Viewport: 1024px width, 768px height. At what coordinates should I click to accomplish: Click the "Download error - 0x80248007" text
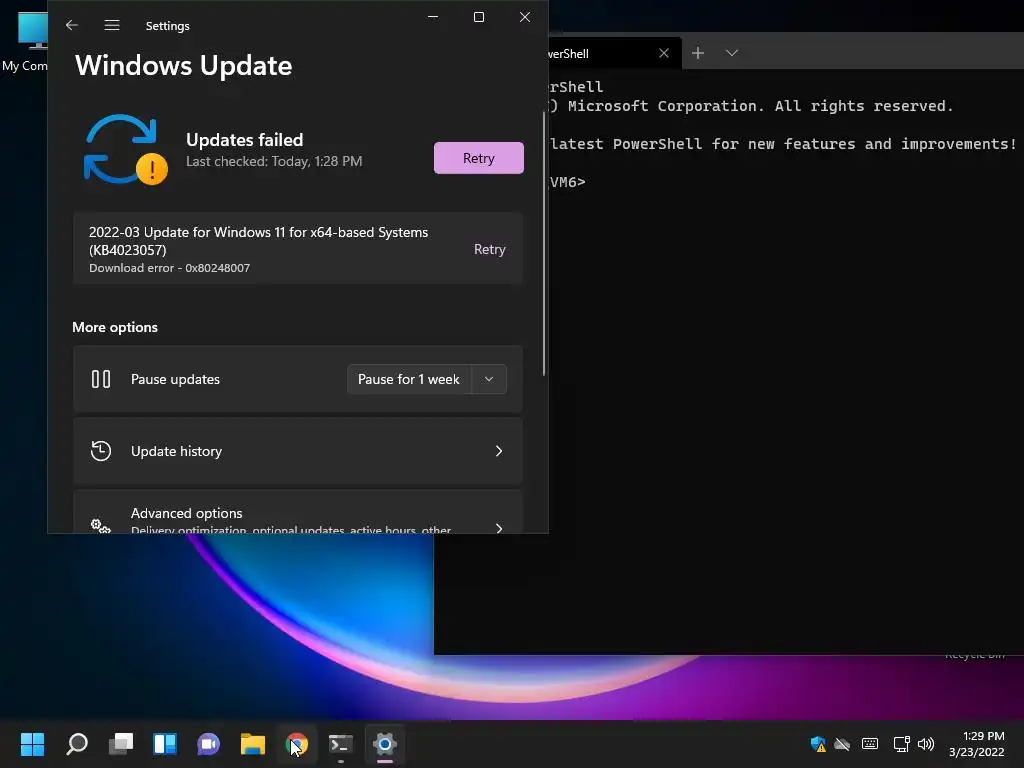169,268
